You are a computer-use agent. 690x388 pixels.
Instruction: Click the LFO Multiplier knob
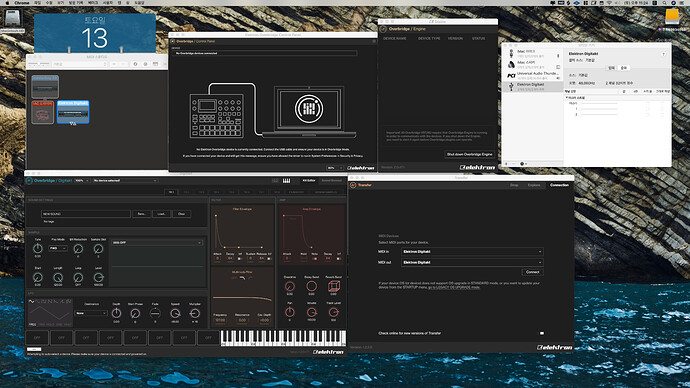pos(195,313)
